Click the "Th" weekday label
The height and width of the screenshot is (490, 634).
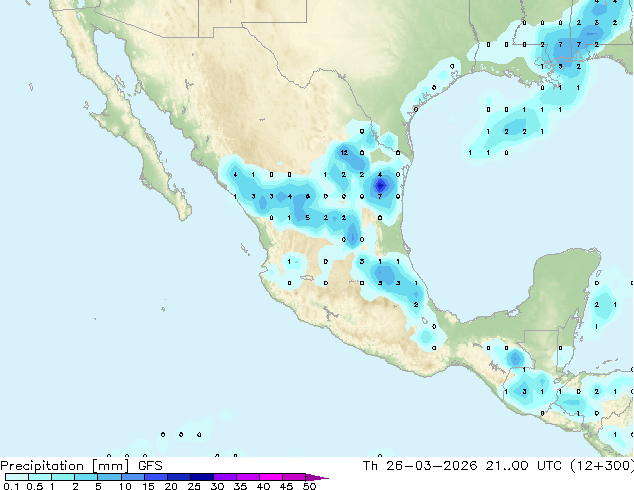pos(370,466)
